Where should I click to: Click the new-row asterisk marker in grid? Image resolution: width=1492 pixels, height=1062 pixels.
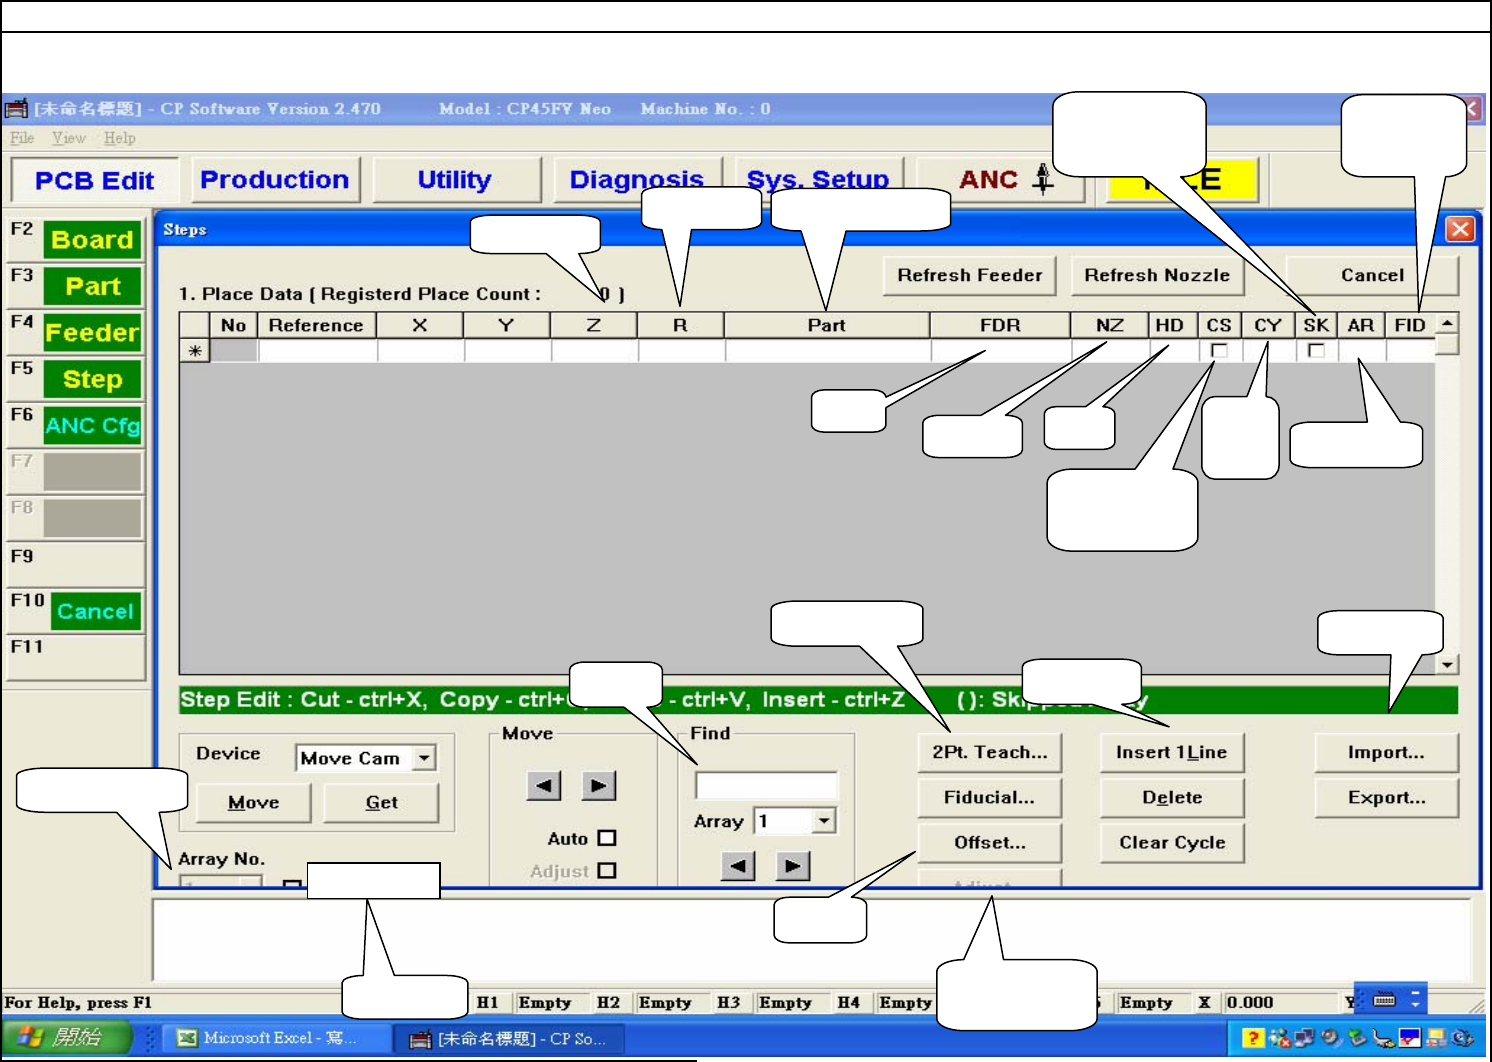pos(195,351)
